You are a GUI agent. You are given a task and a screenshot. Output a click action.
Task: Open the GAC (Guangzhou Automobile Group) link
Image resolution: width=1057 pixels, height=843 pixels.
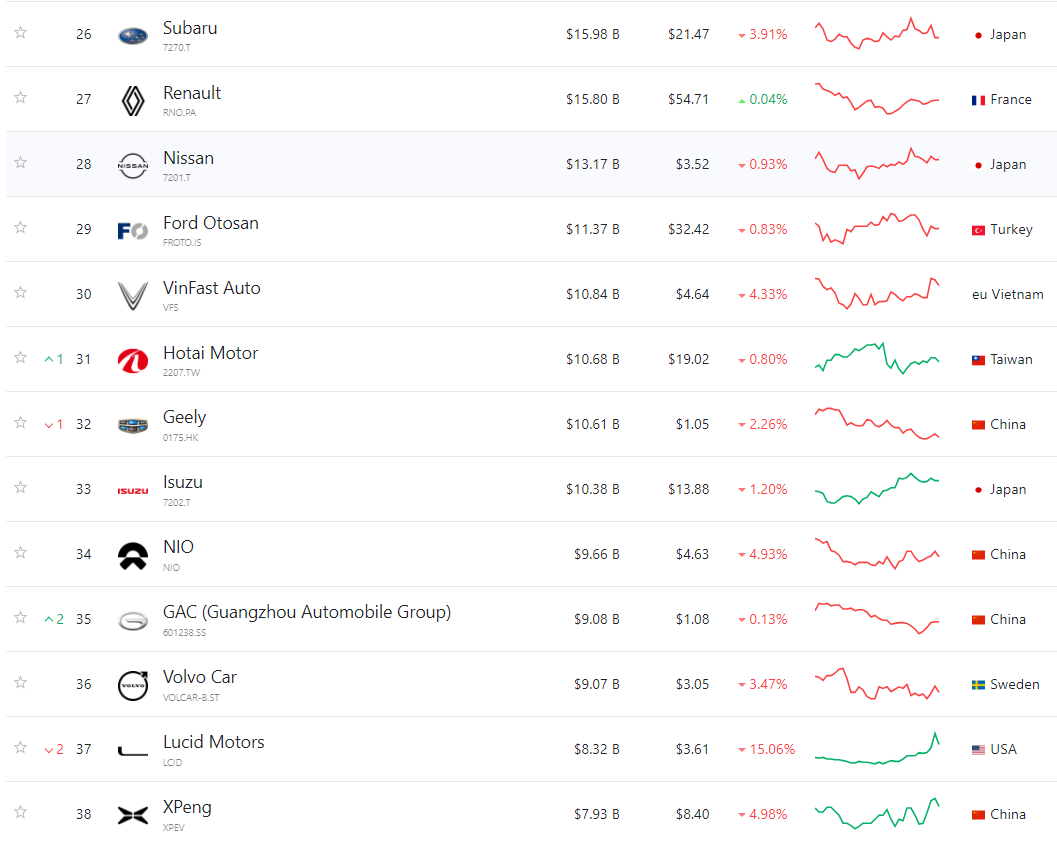coord(307,613)
